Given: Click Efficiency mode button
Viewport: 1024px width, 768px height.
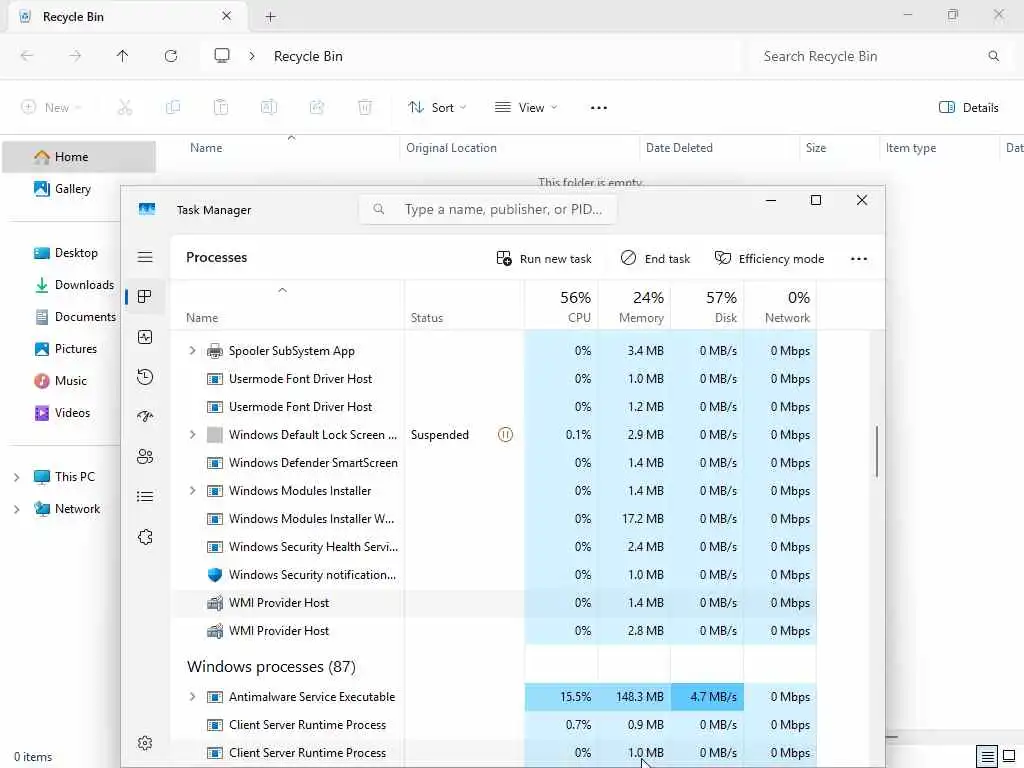Looking at the screenshot, I should pyautogui.click(x=769, y=259).
